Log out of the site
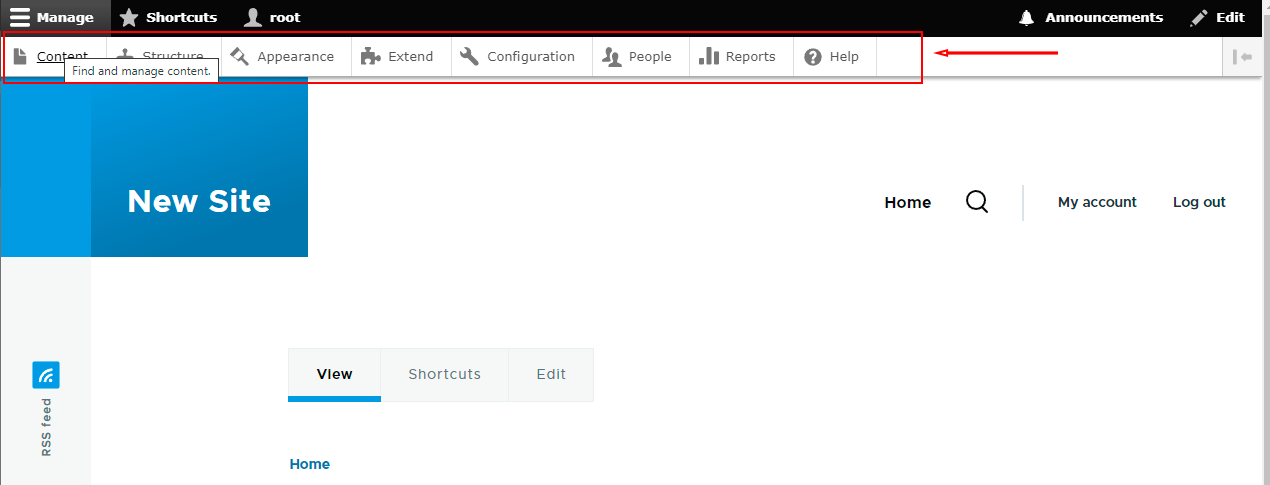Screen dimensions: 1270x485 pos(1199,202)
